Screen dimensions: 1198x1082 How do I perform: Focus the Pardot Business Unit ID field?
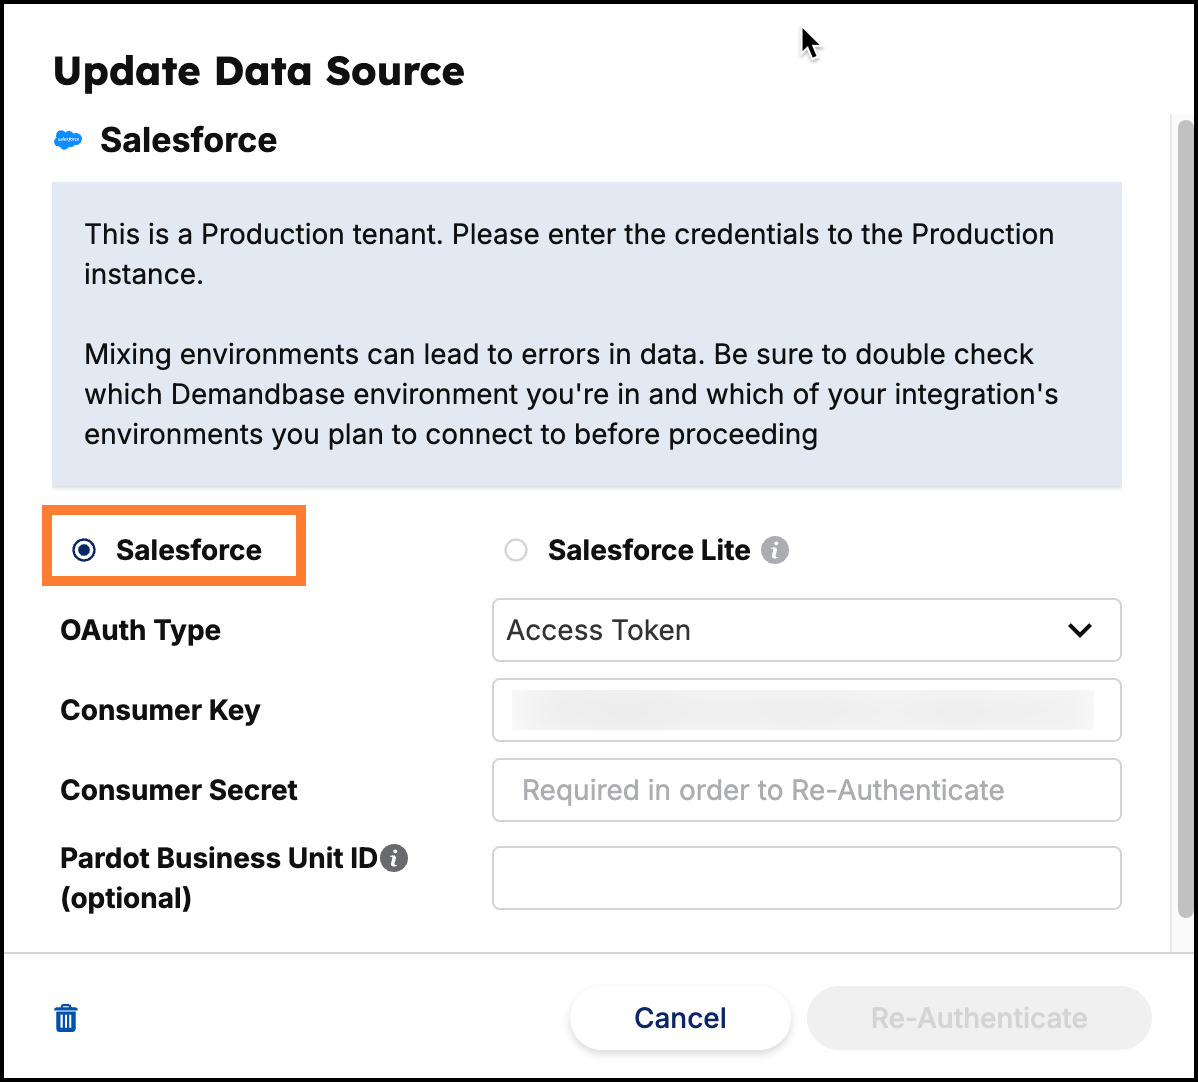(806, 878)
